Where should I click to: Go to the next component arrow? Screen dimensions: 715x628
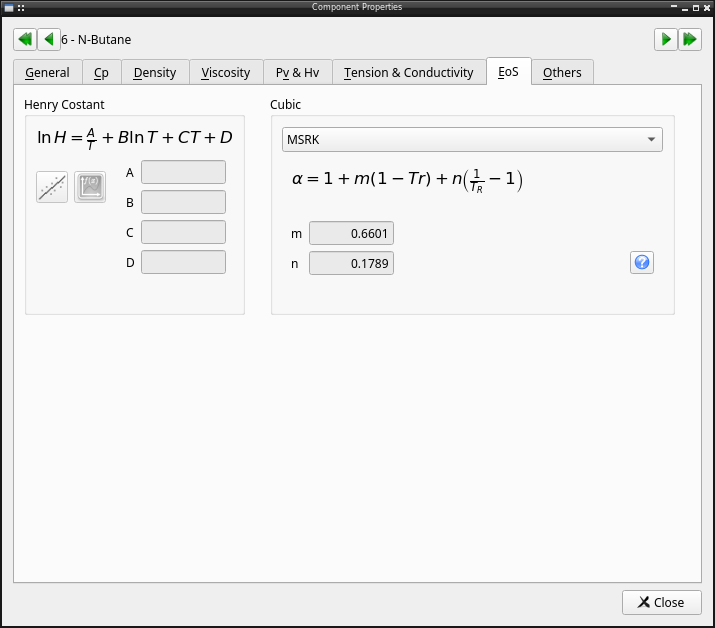666,40
